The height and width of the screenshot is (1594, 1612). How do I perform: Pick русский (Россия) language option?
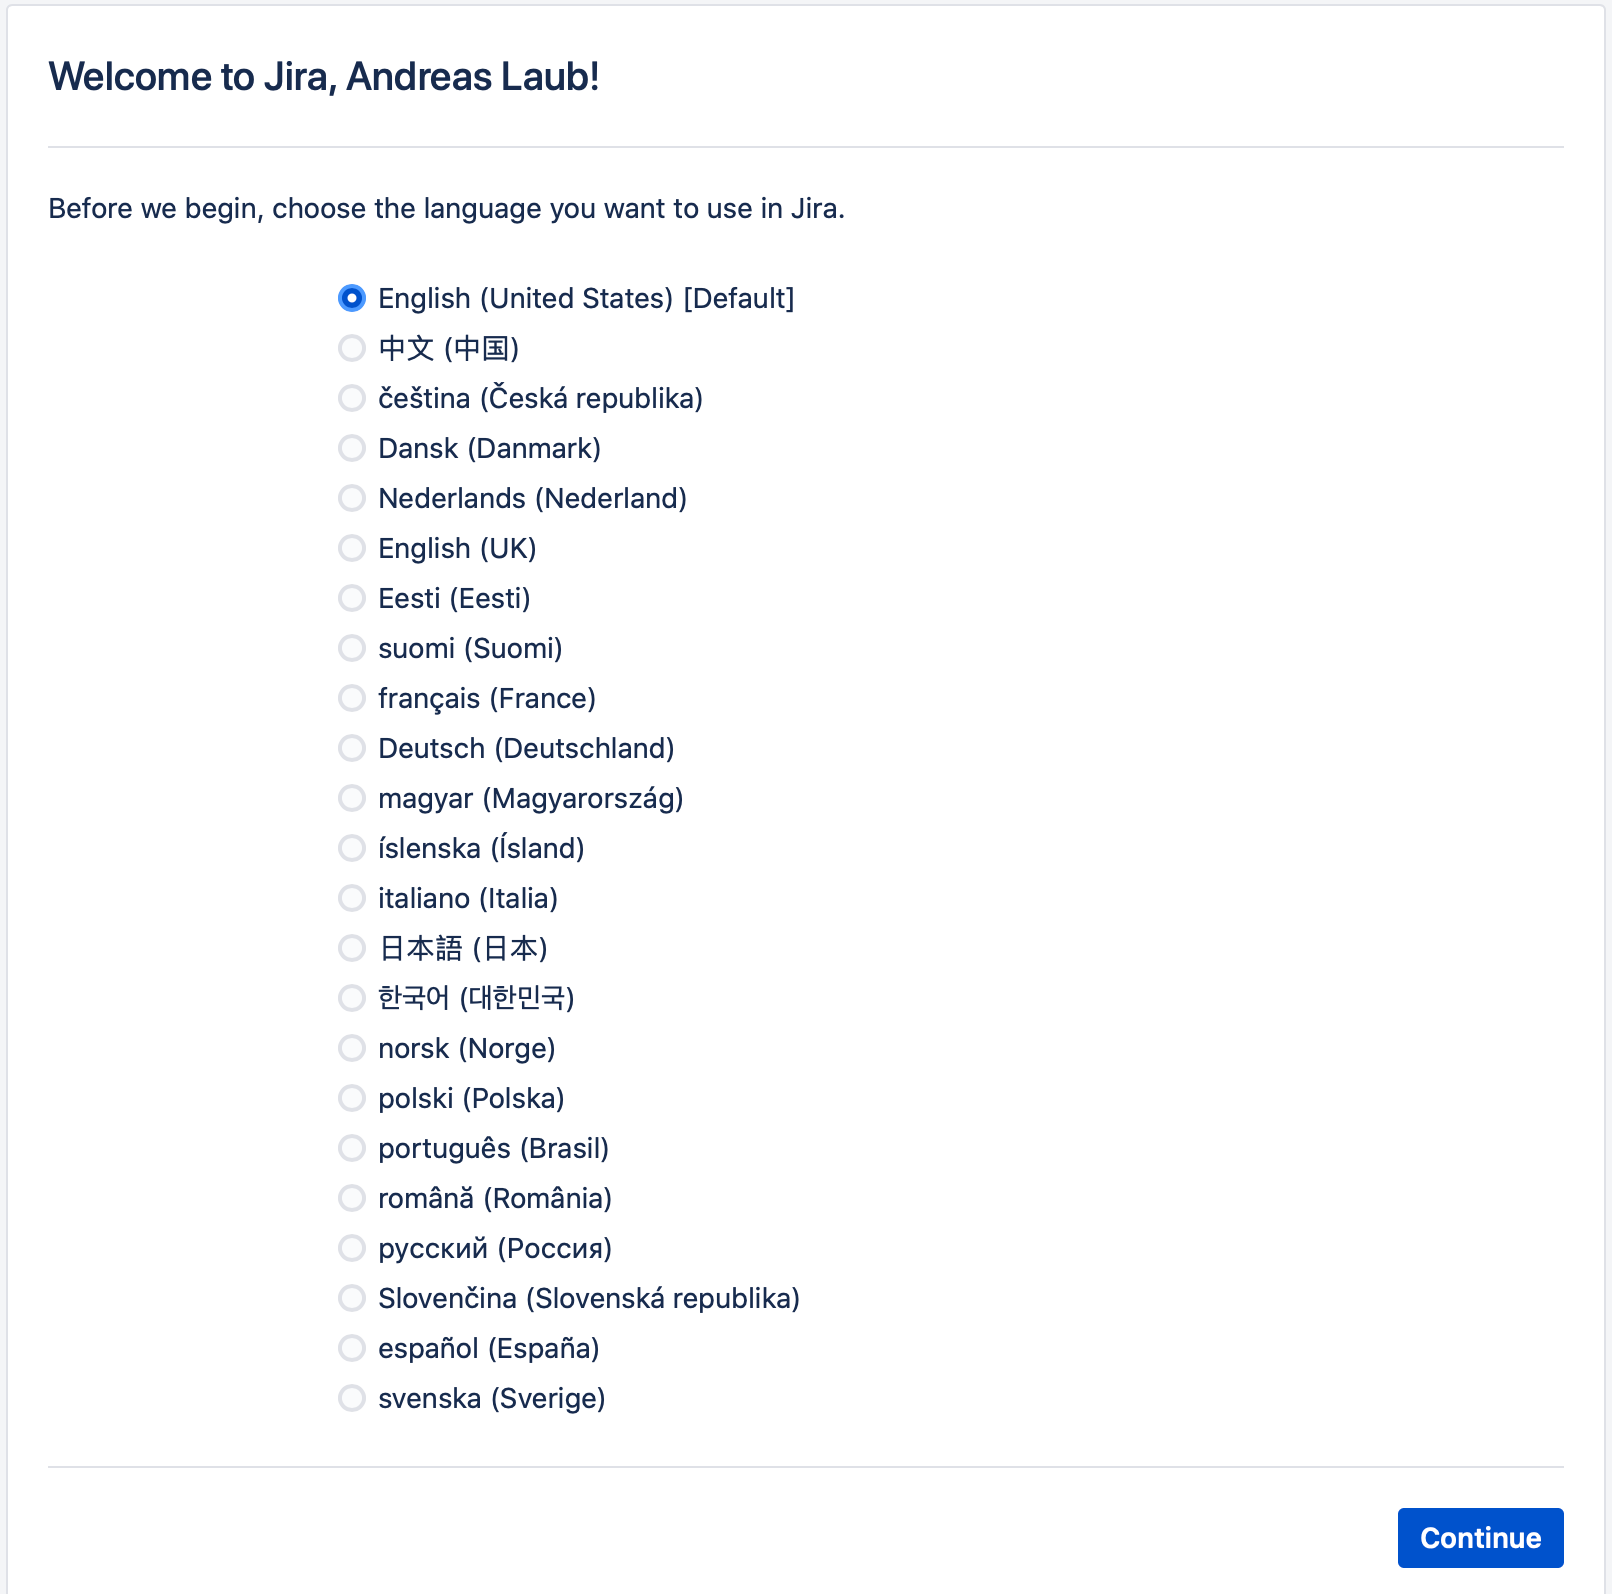352,1248
